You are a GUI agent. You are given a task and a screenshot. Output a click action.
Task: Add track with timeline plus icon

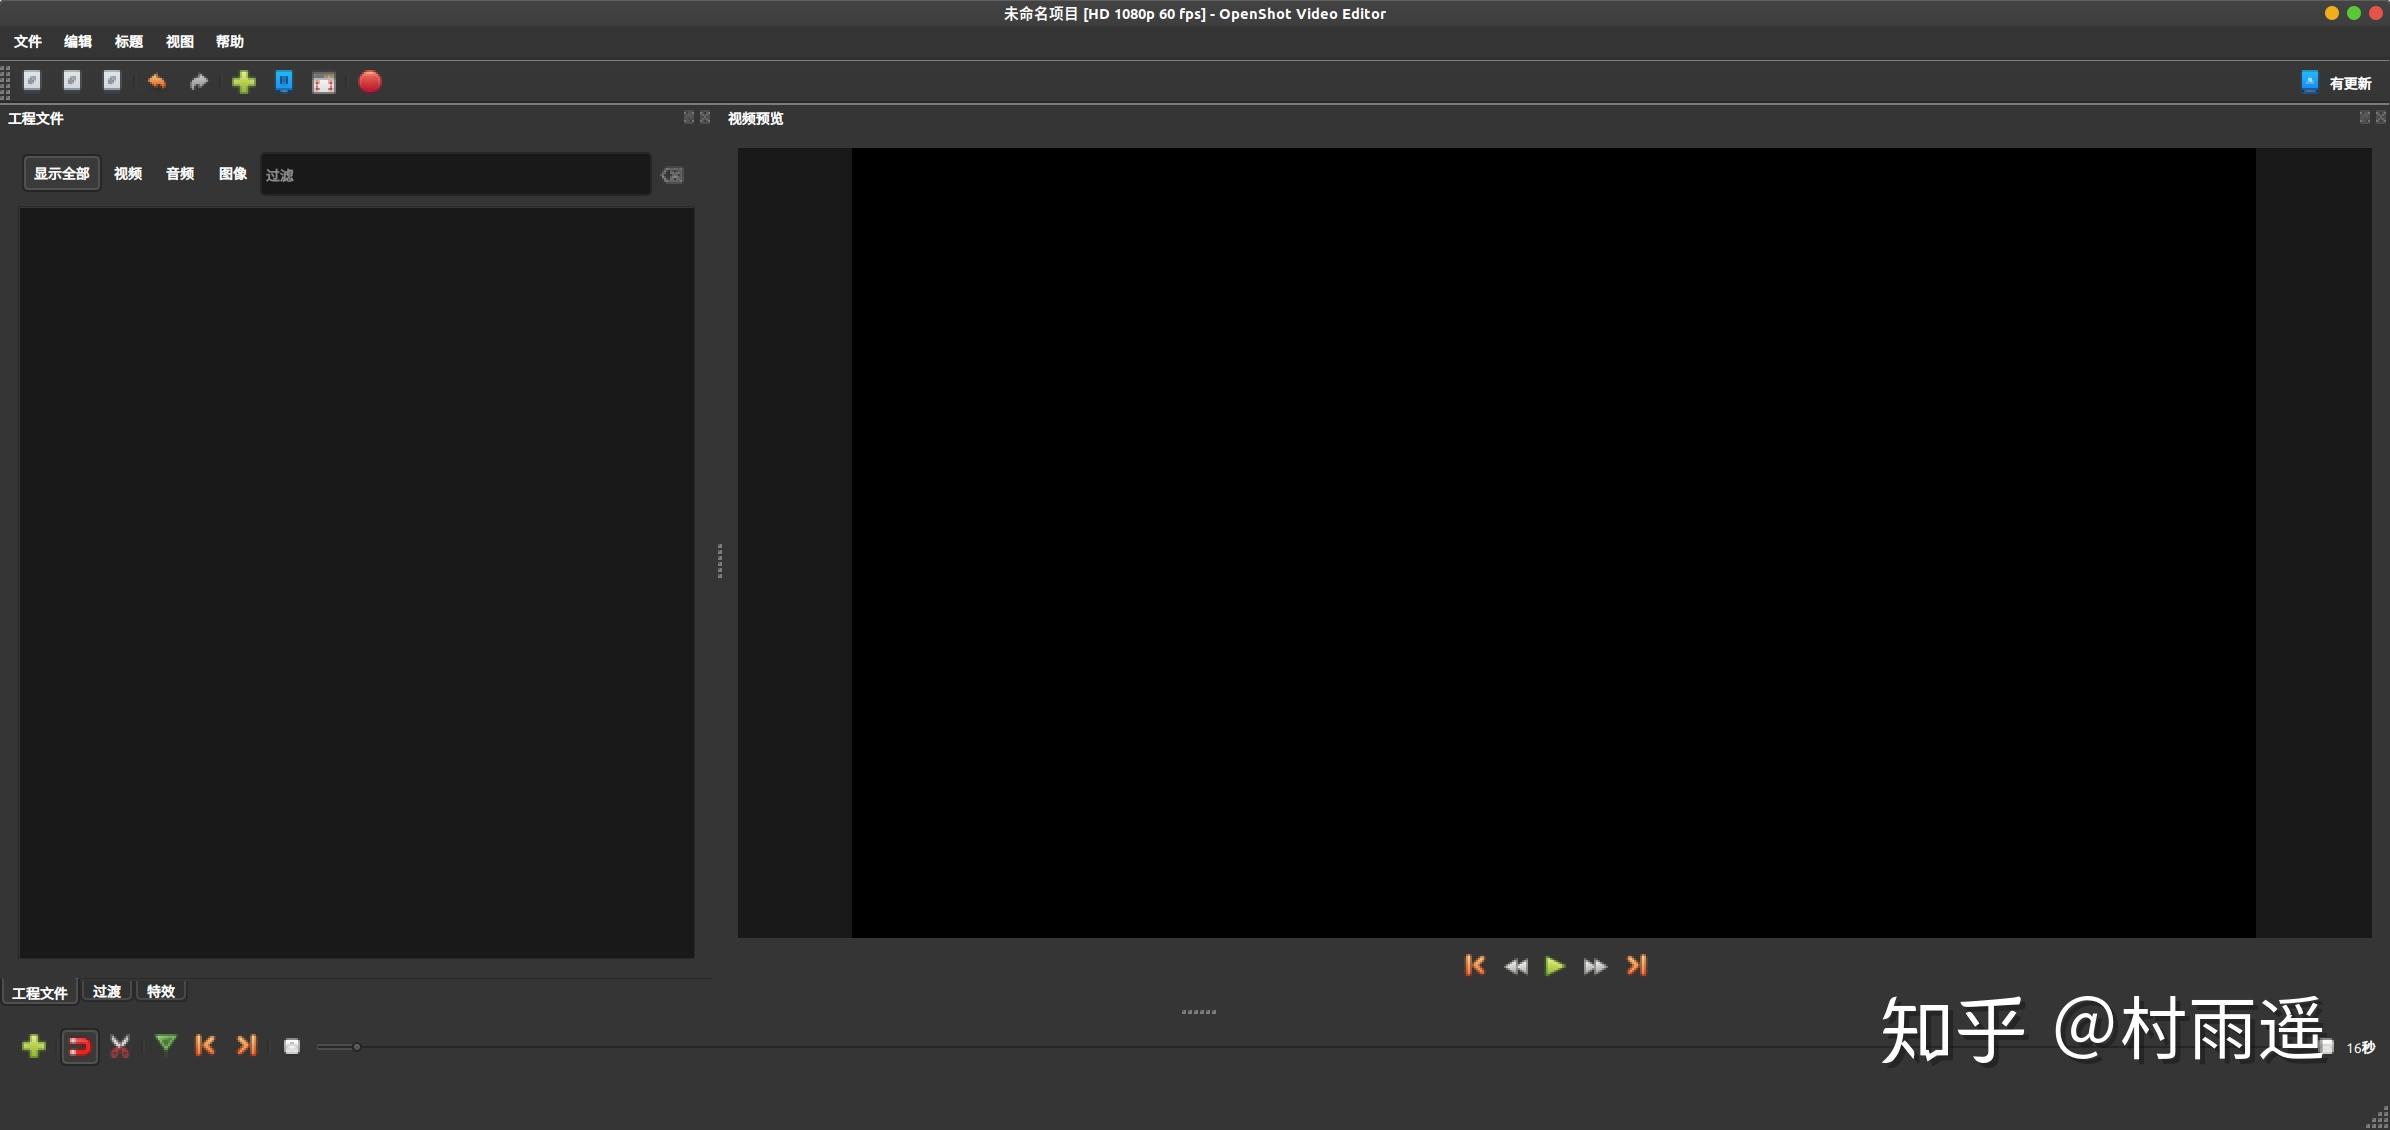[x=34, y=1046]
